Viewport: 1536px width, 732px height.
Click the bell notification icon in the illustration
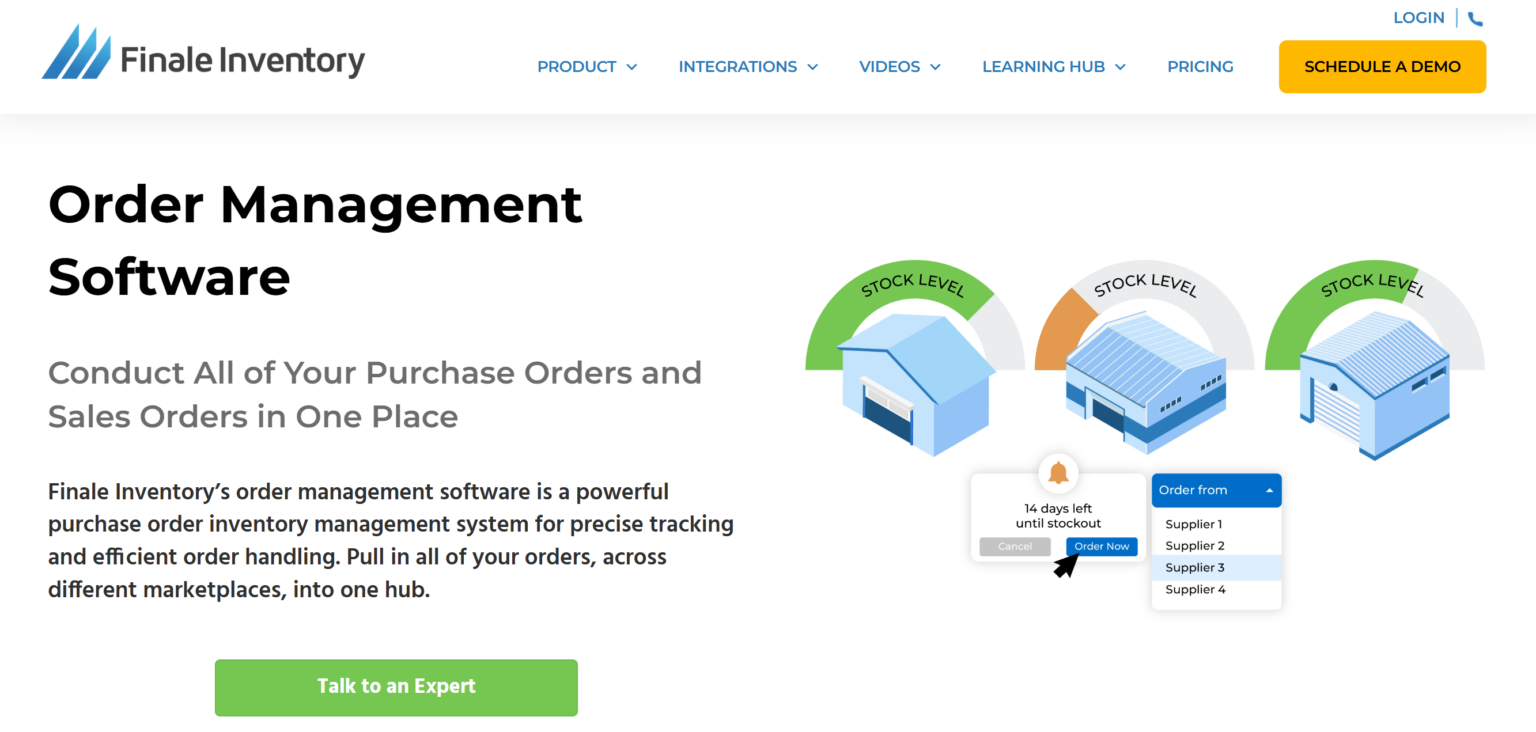coord(1058,472)
